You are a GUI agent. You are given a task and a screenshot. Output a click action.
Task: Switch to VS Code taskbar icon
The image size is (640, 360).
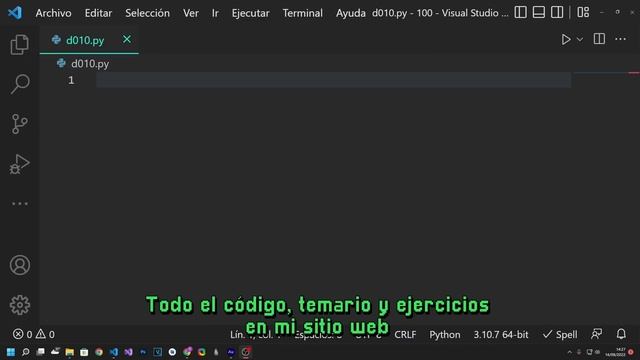point(113,352)
